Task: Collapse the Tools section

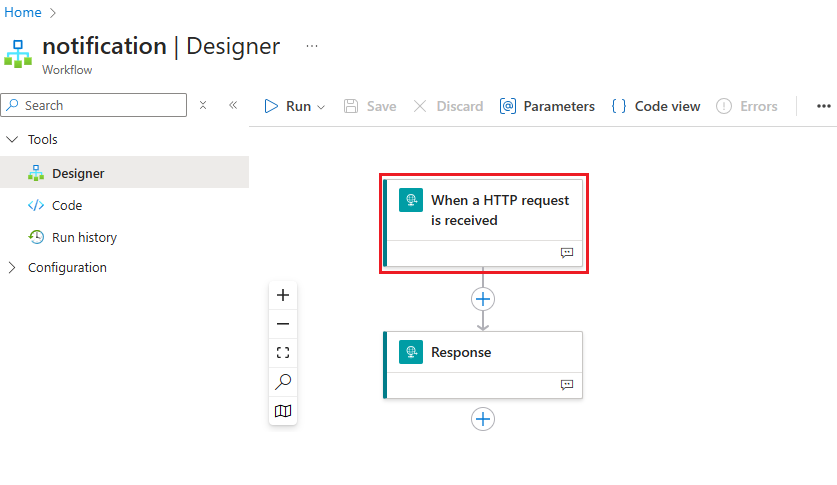Action: click(12, 140)
